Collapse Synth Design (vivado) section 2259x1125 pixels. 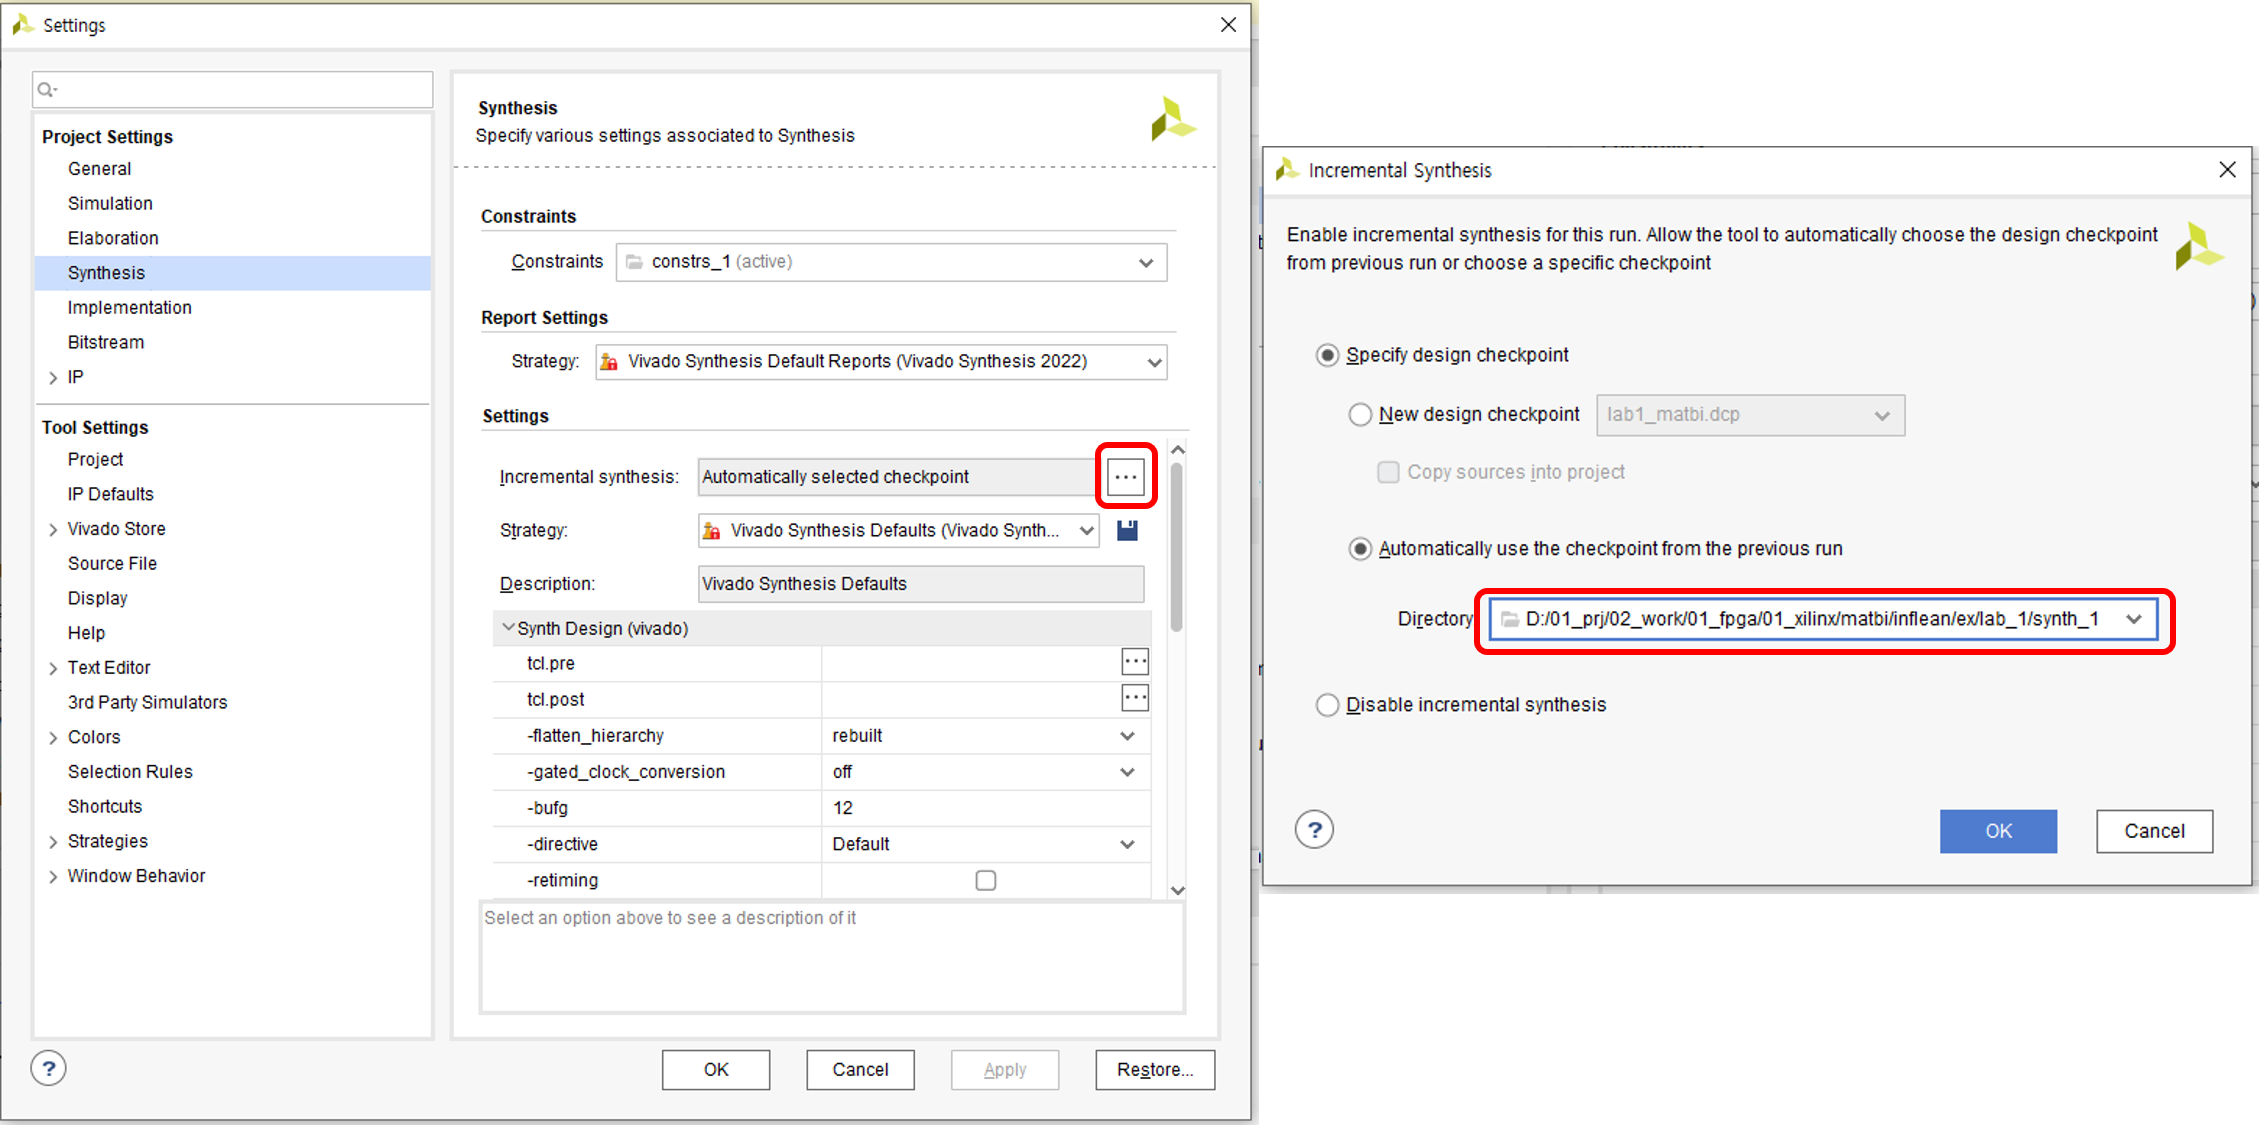click(x=508, y=628)
